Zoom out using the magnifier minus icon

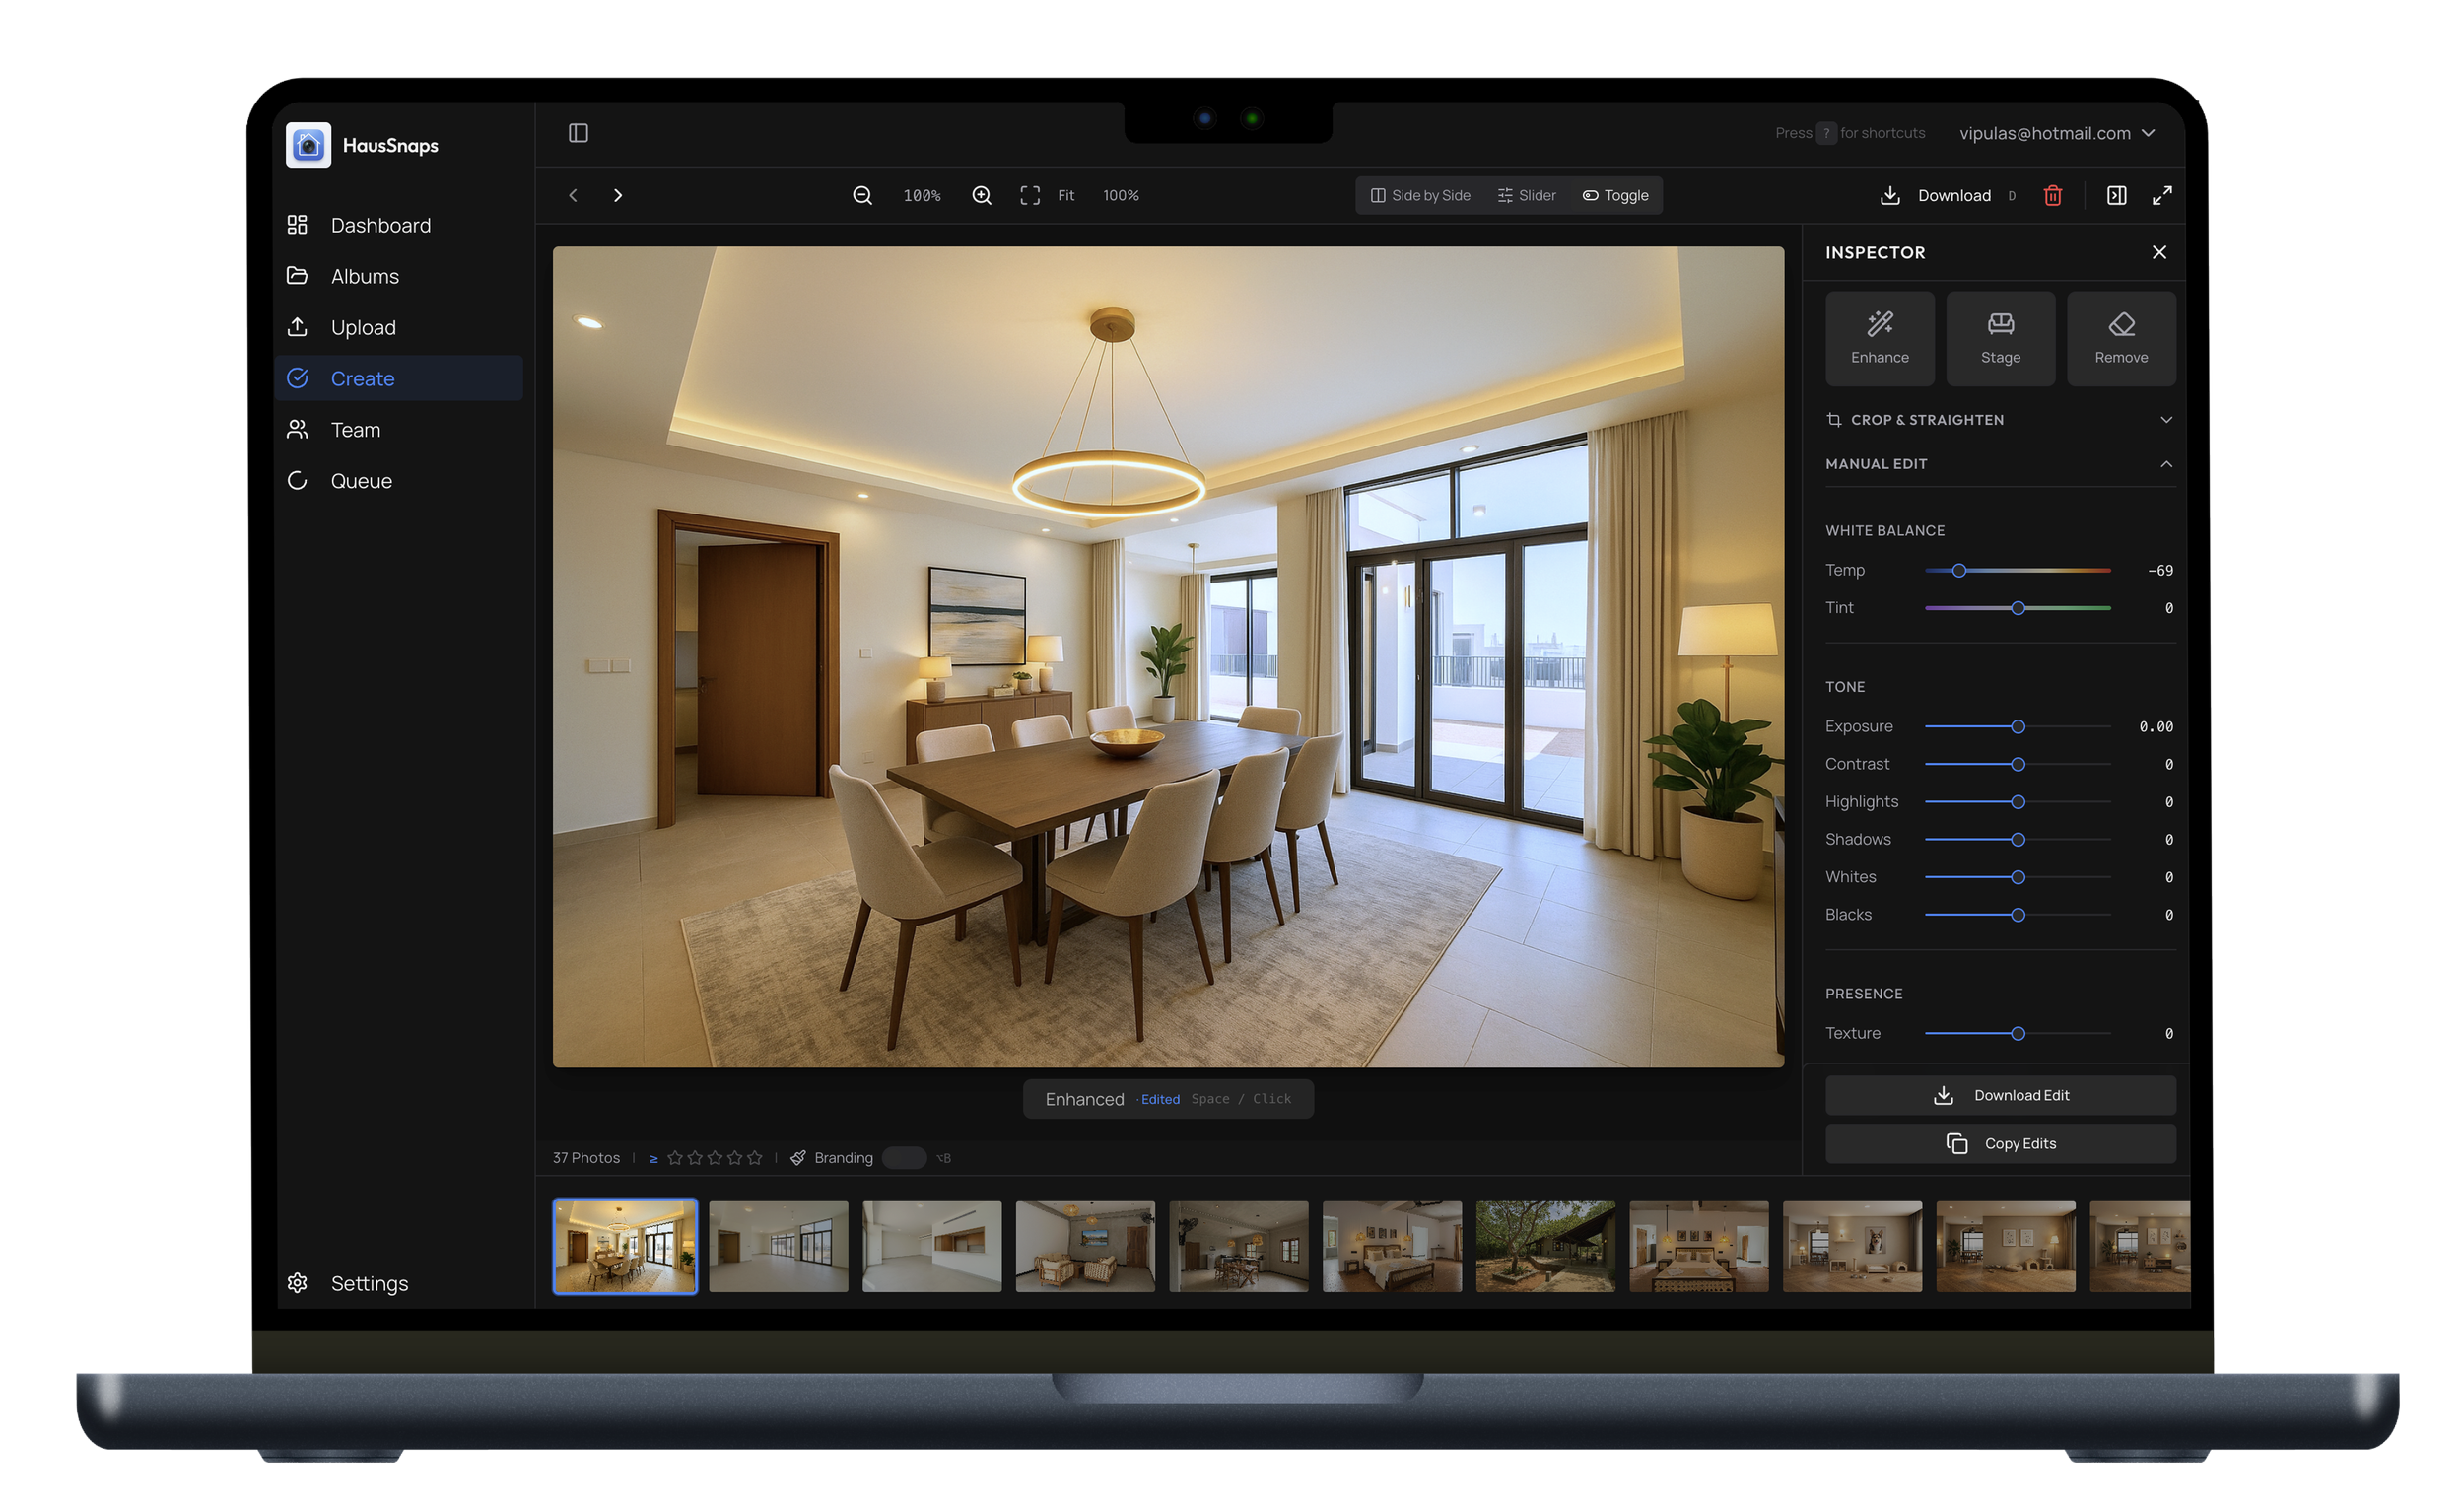(x=862, y=195)
